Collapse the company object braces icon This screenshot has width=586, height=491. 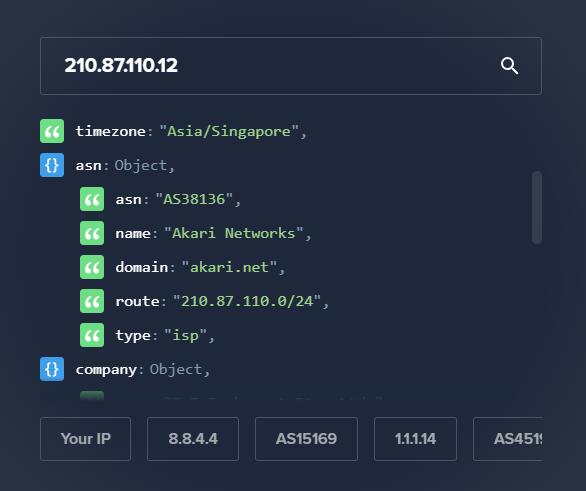[52, 369]
